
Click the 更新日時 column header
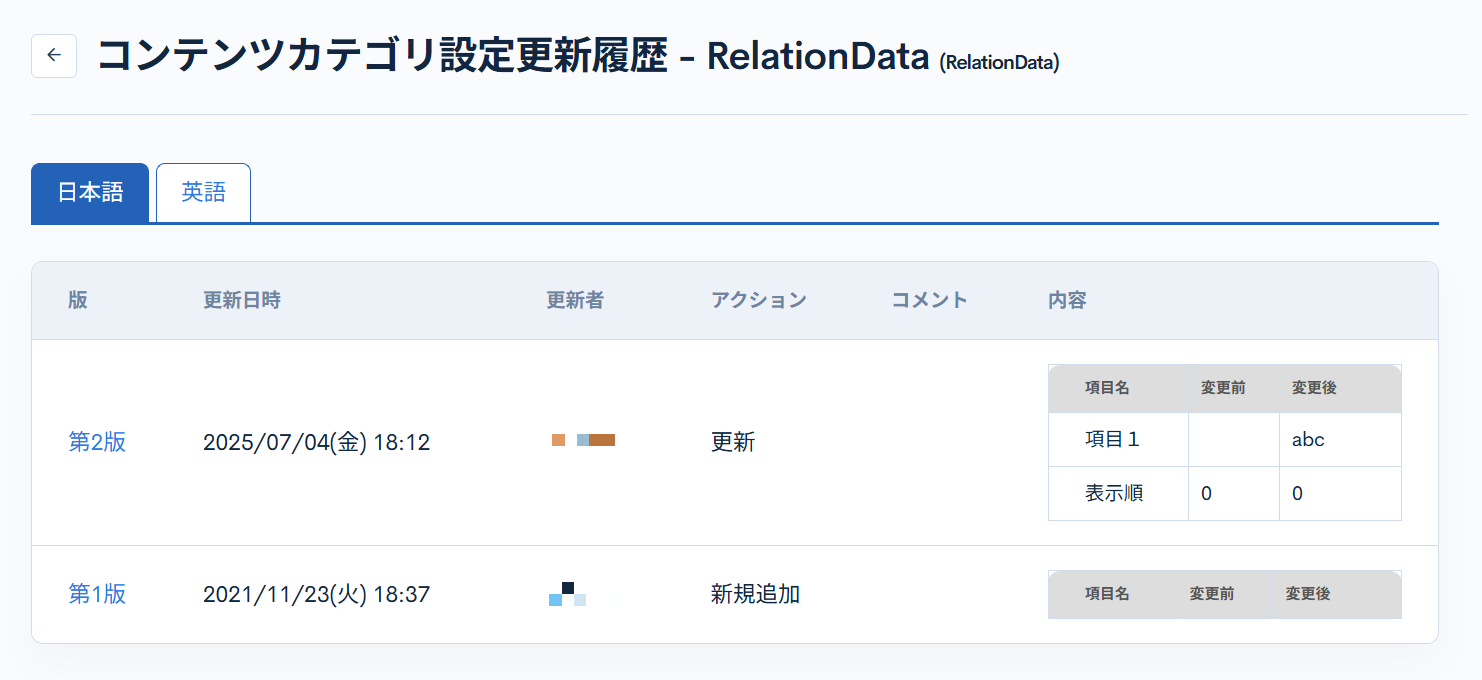coord(242,300)
